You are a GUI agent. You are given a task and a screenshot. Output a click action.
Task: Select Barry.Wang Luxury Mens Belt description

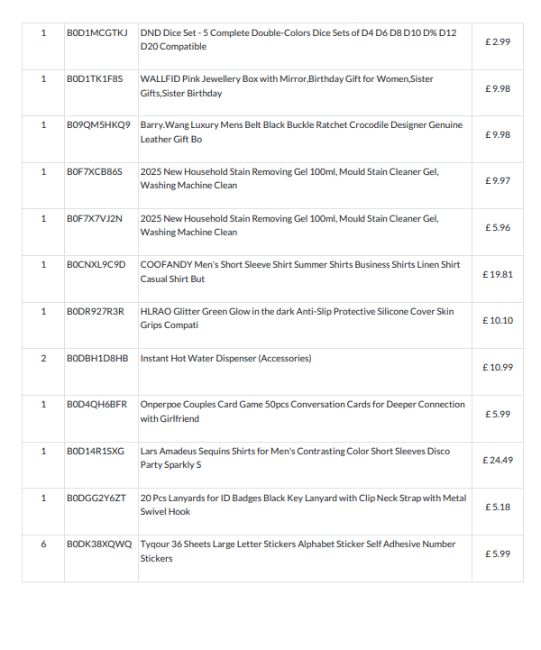pyautogui.click(x=301, y=132)
